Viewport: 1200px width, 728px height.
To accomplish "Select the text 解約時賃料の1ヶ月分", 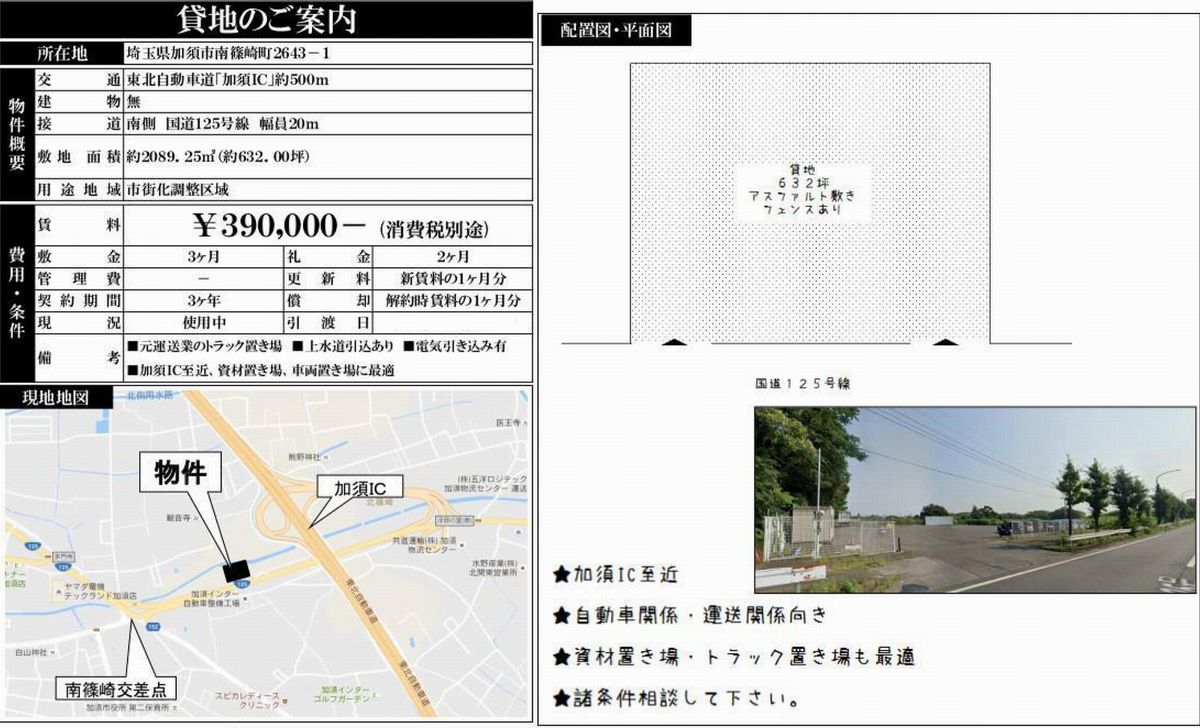I will click(454, 300).
